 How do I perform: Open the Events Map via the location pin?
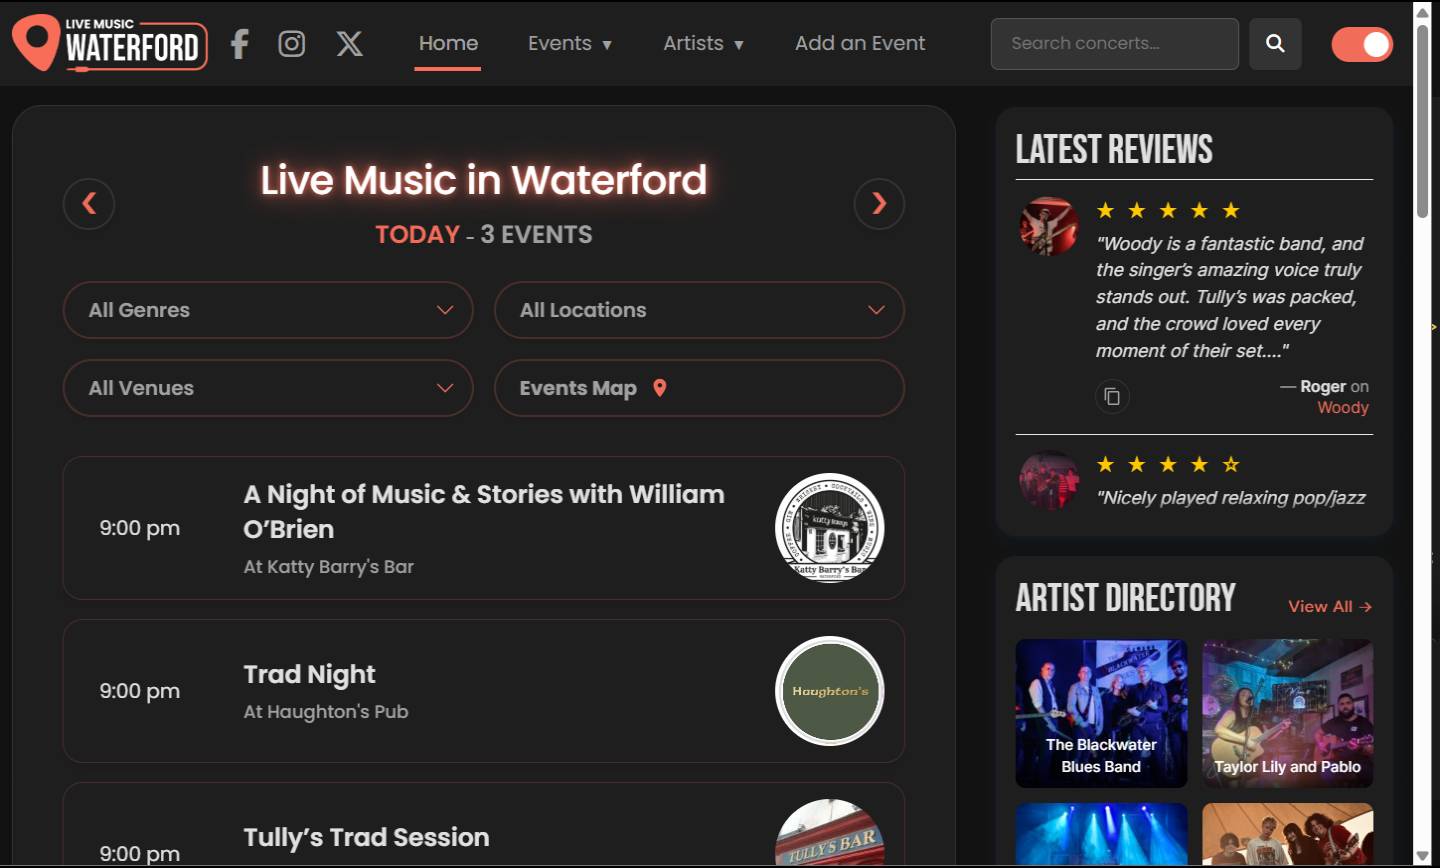pyautogui.click(x=660, y=388)
